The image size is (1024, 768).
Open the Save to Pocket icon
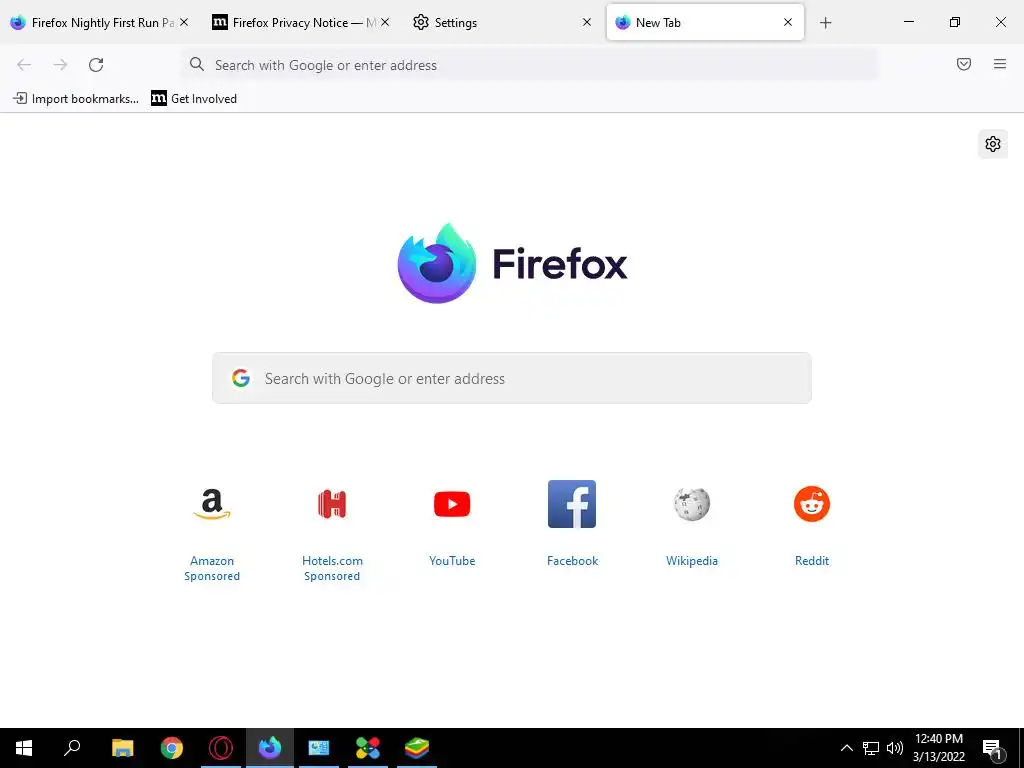tap(964, 64)
